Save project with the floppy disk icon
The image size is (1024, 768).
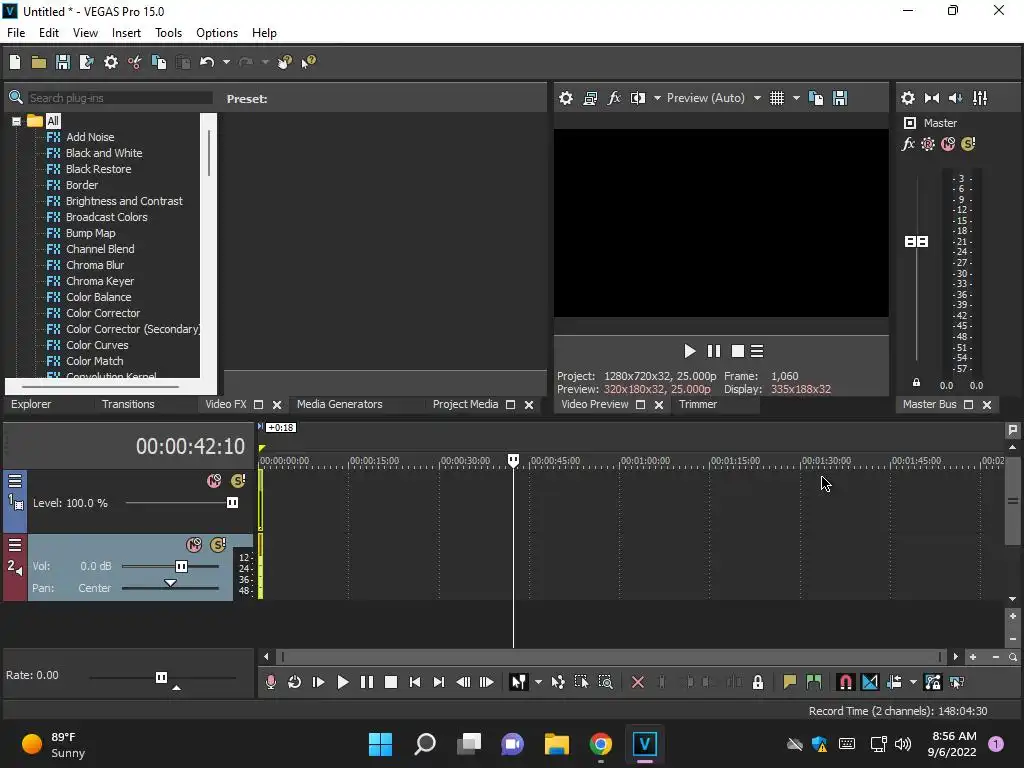point(63,62)
